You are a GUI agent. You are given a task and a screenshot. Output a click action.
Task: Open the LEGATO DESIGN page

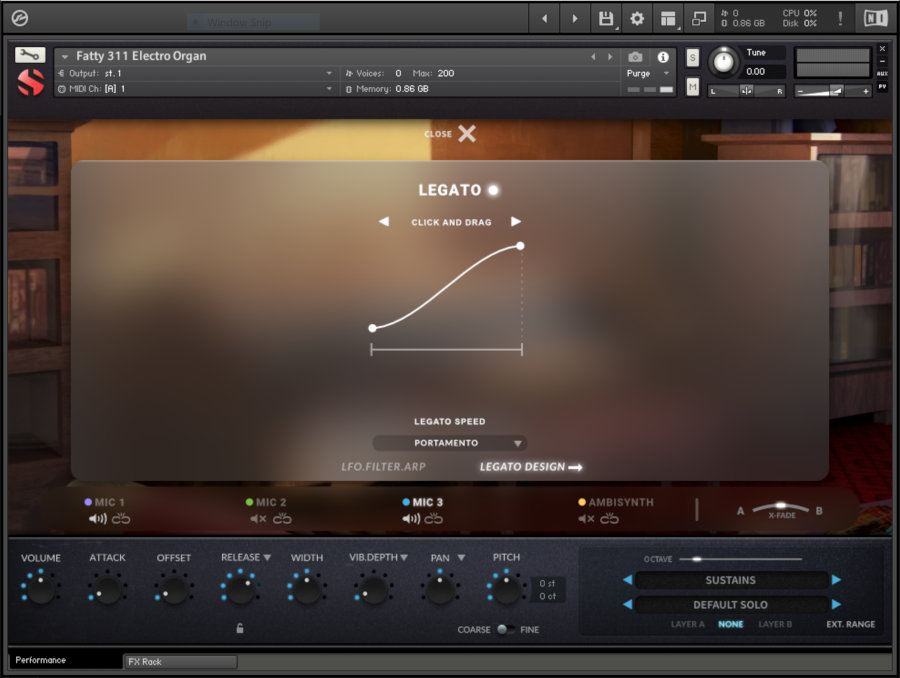click(524, 466)
